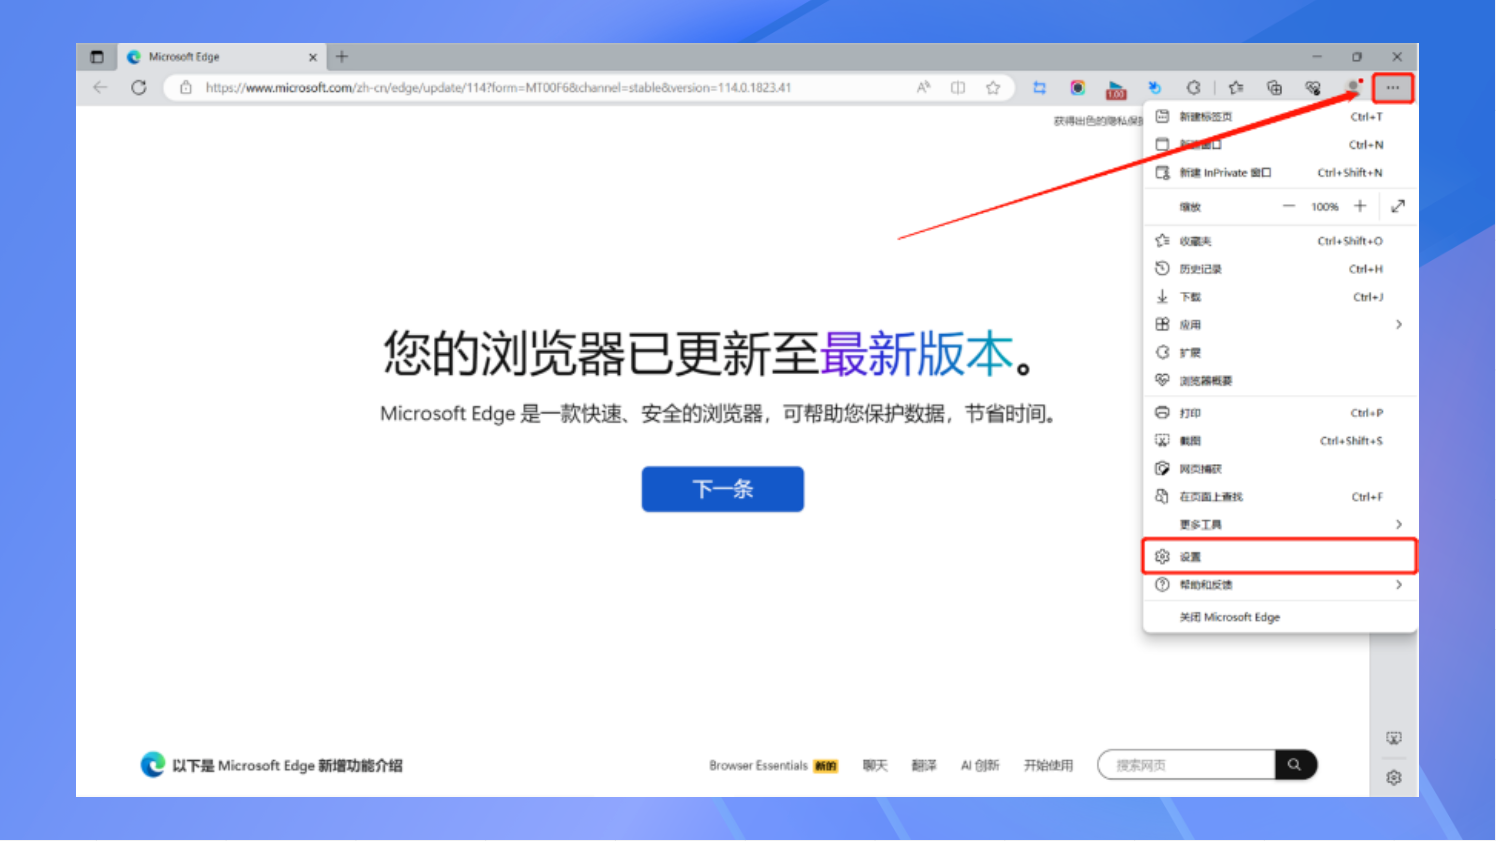The width and height of the screenshot is (1496, 841).
Task: Click the 1.00 speed extension icon
Action: (x=1116, y=89)
